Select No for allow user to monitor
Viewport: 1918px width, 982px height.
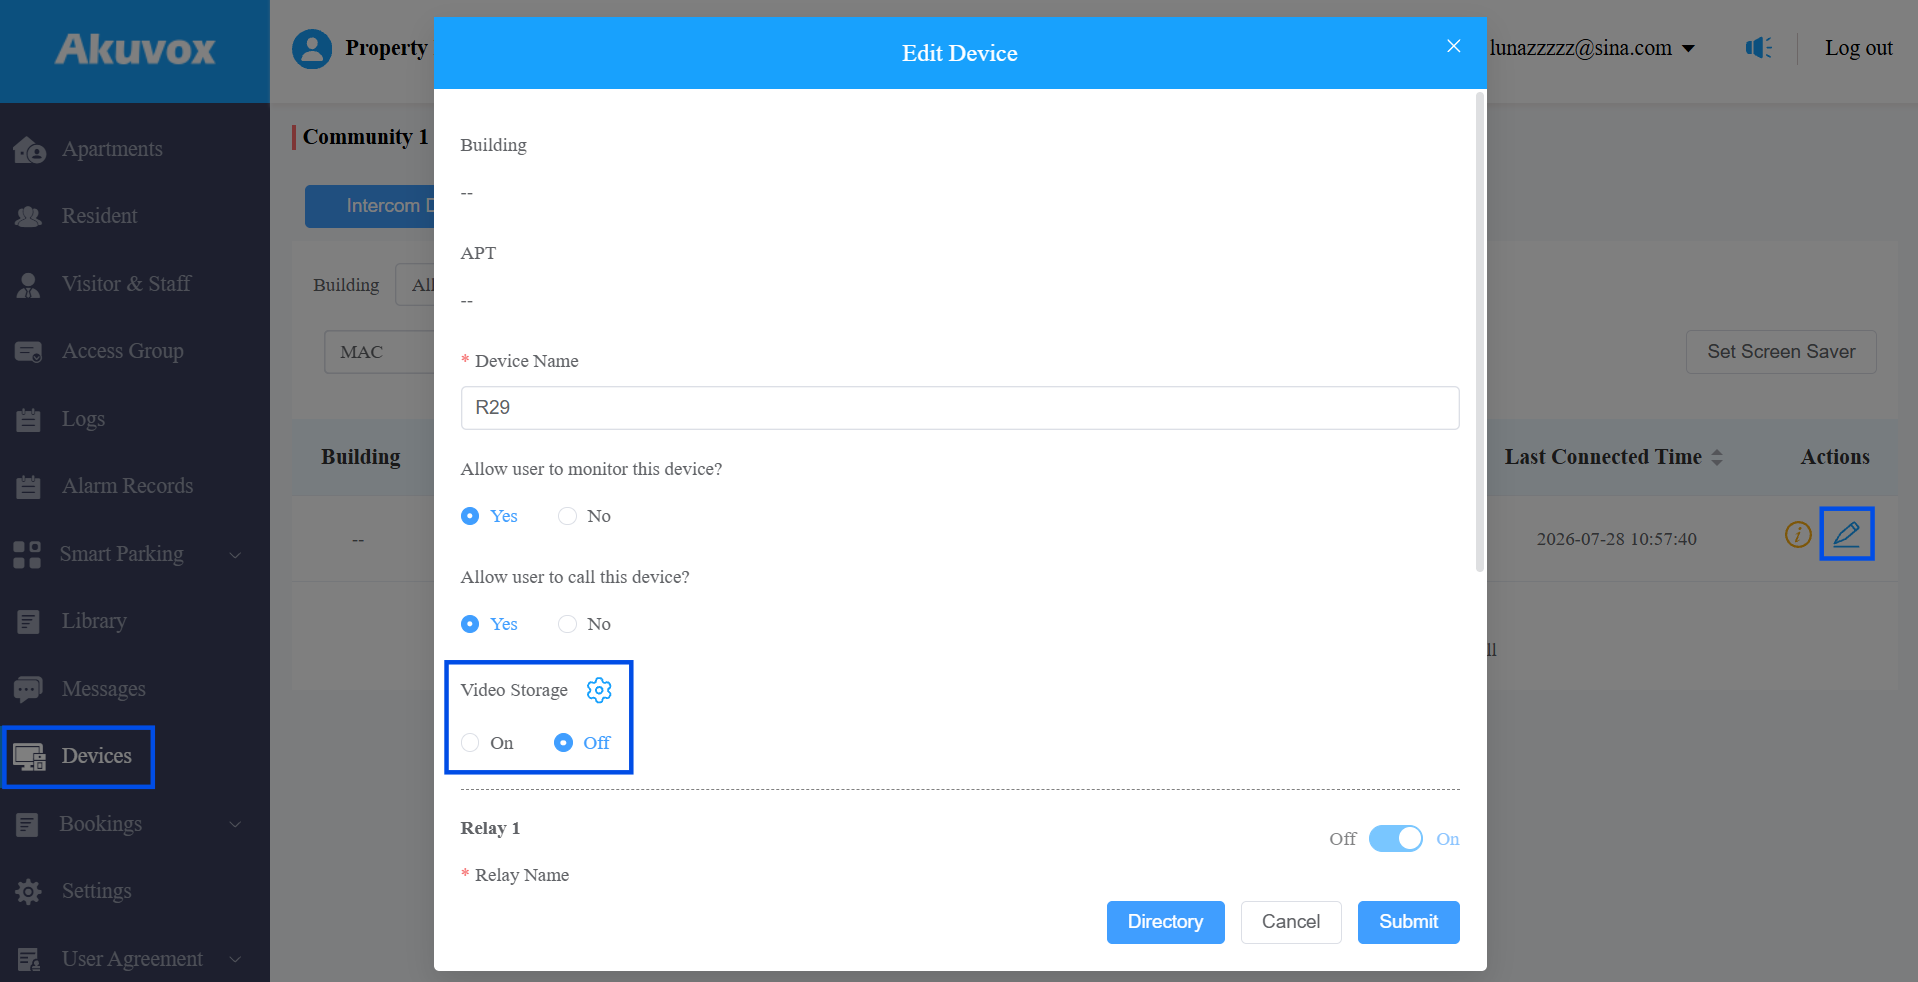coord(585,516)
